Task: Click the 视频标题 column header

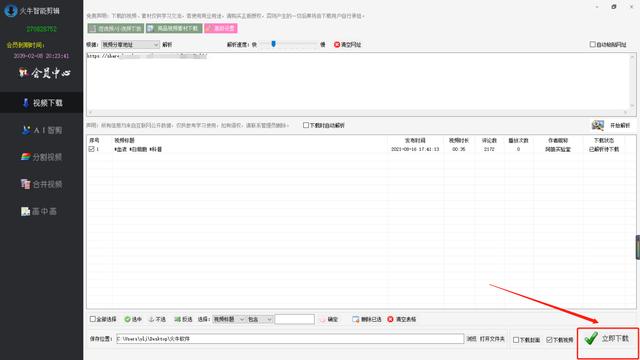Action: (124, 140)
